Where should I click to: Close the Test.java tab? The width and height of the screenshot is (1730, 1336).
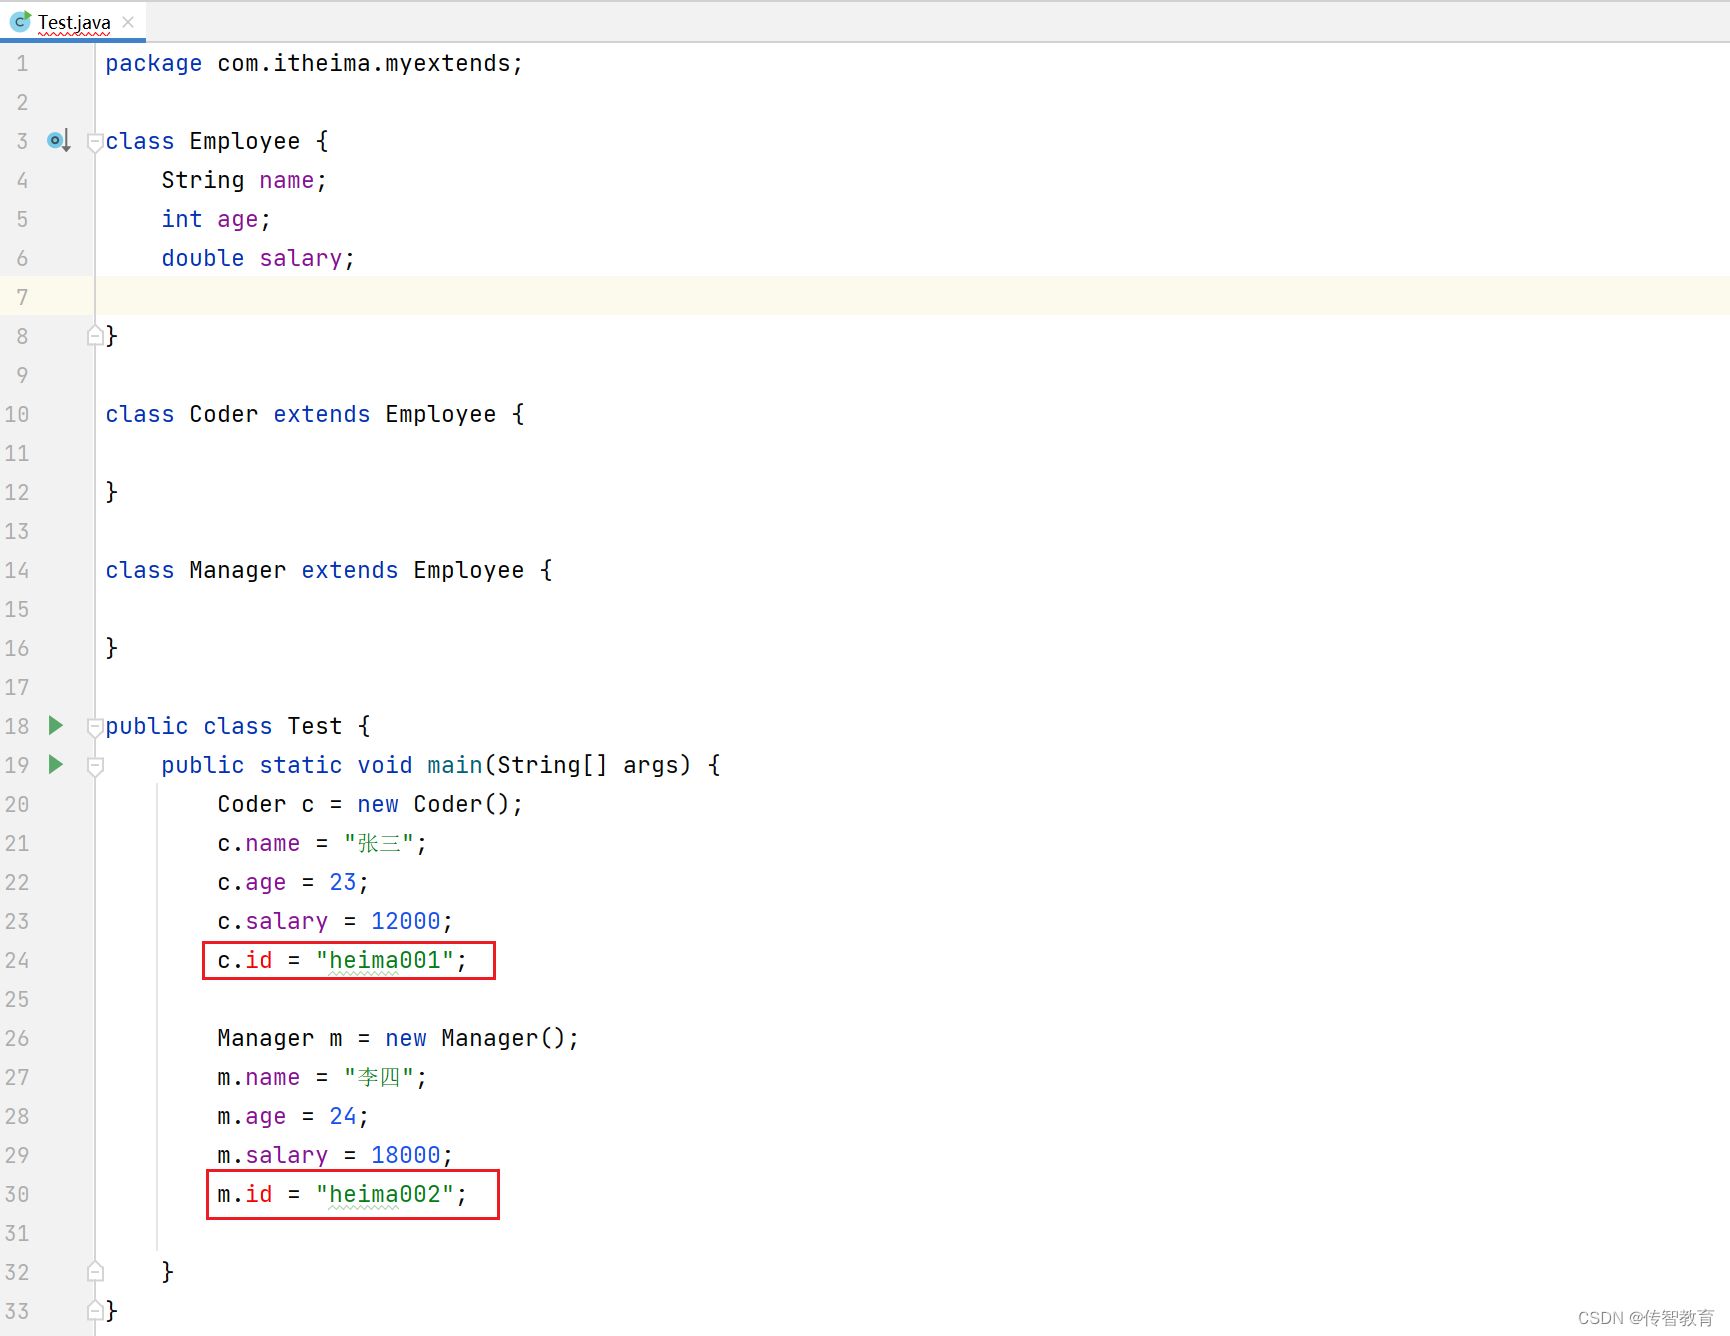(128, 21)
